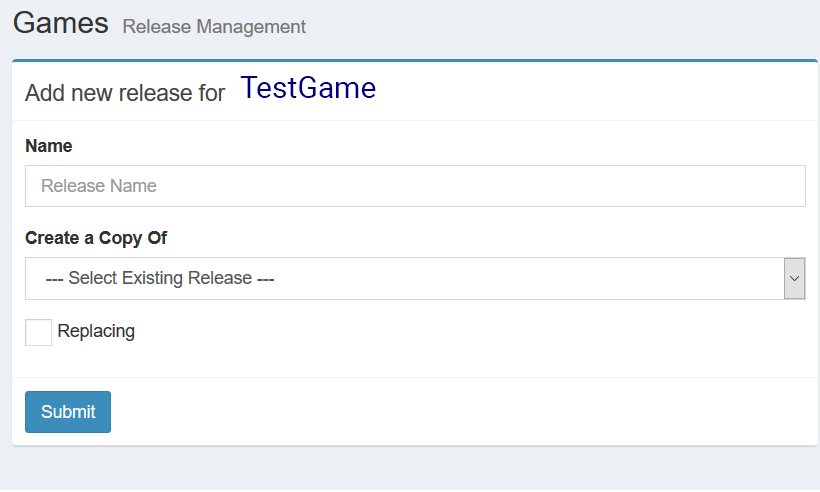Click the blue top border of the panel
This screenshot has height=492, width=820.
[415, 61]
